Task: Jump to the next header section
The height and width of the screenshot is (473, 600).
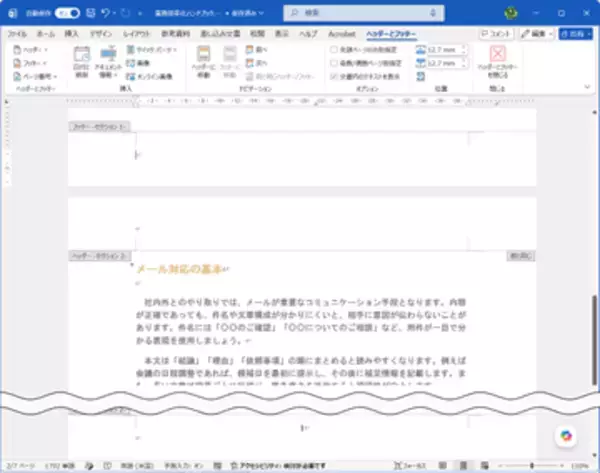Action: click(x=256, y=63)
